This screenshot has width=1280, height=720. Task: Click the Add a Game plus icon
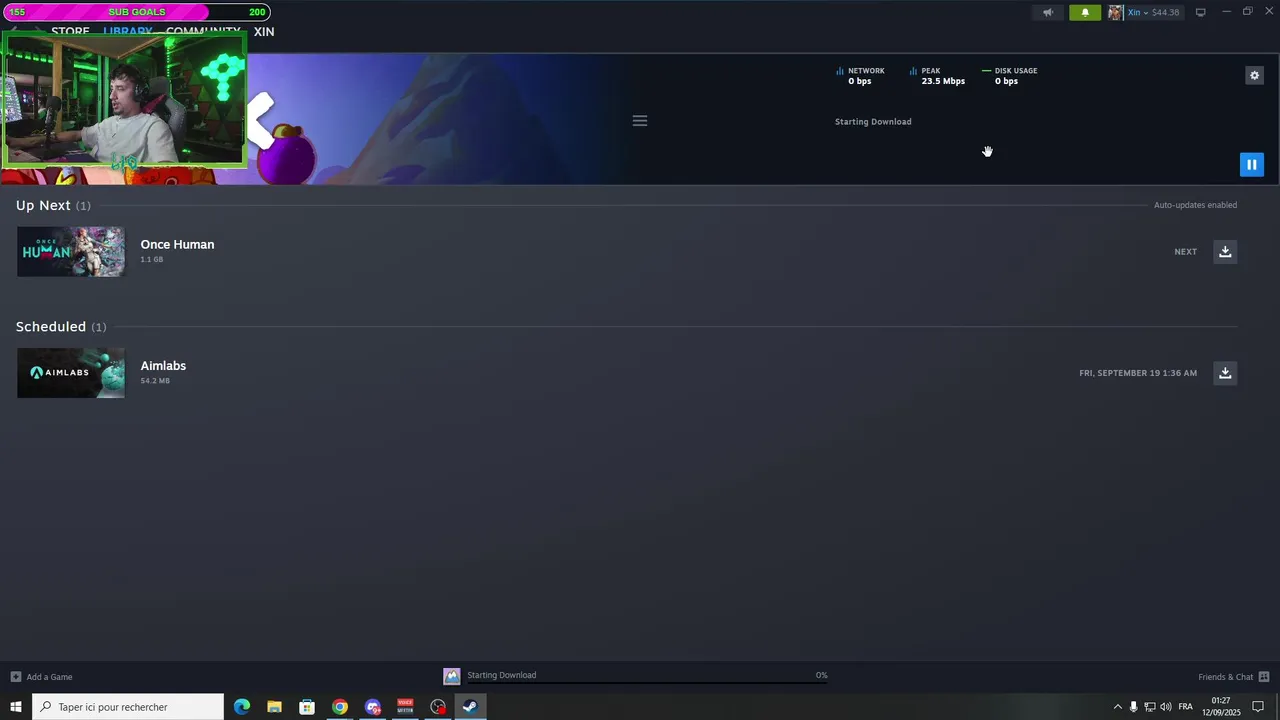point(15,677)
